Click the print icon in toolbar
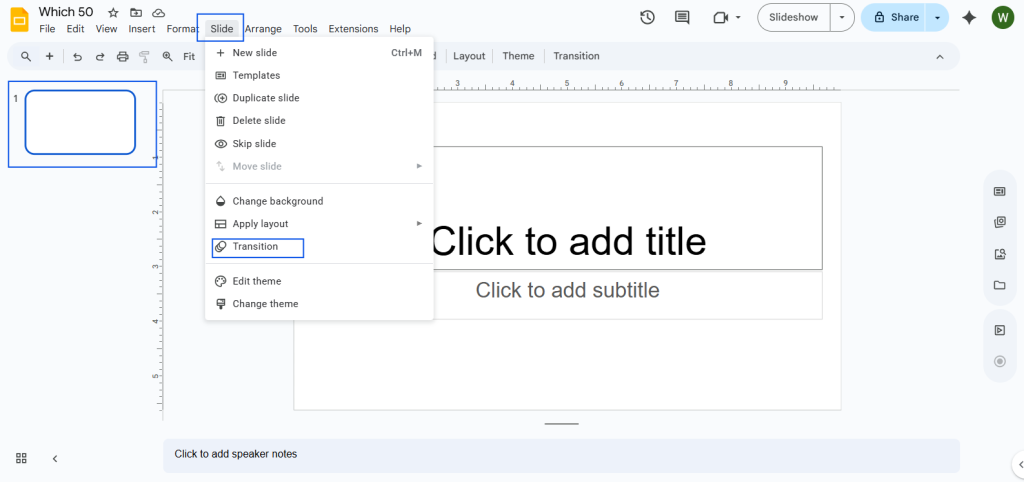 (x=122, y=57)
